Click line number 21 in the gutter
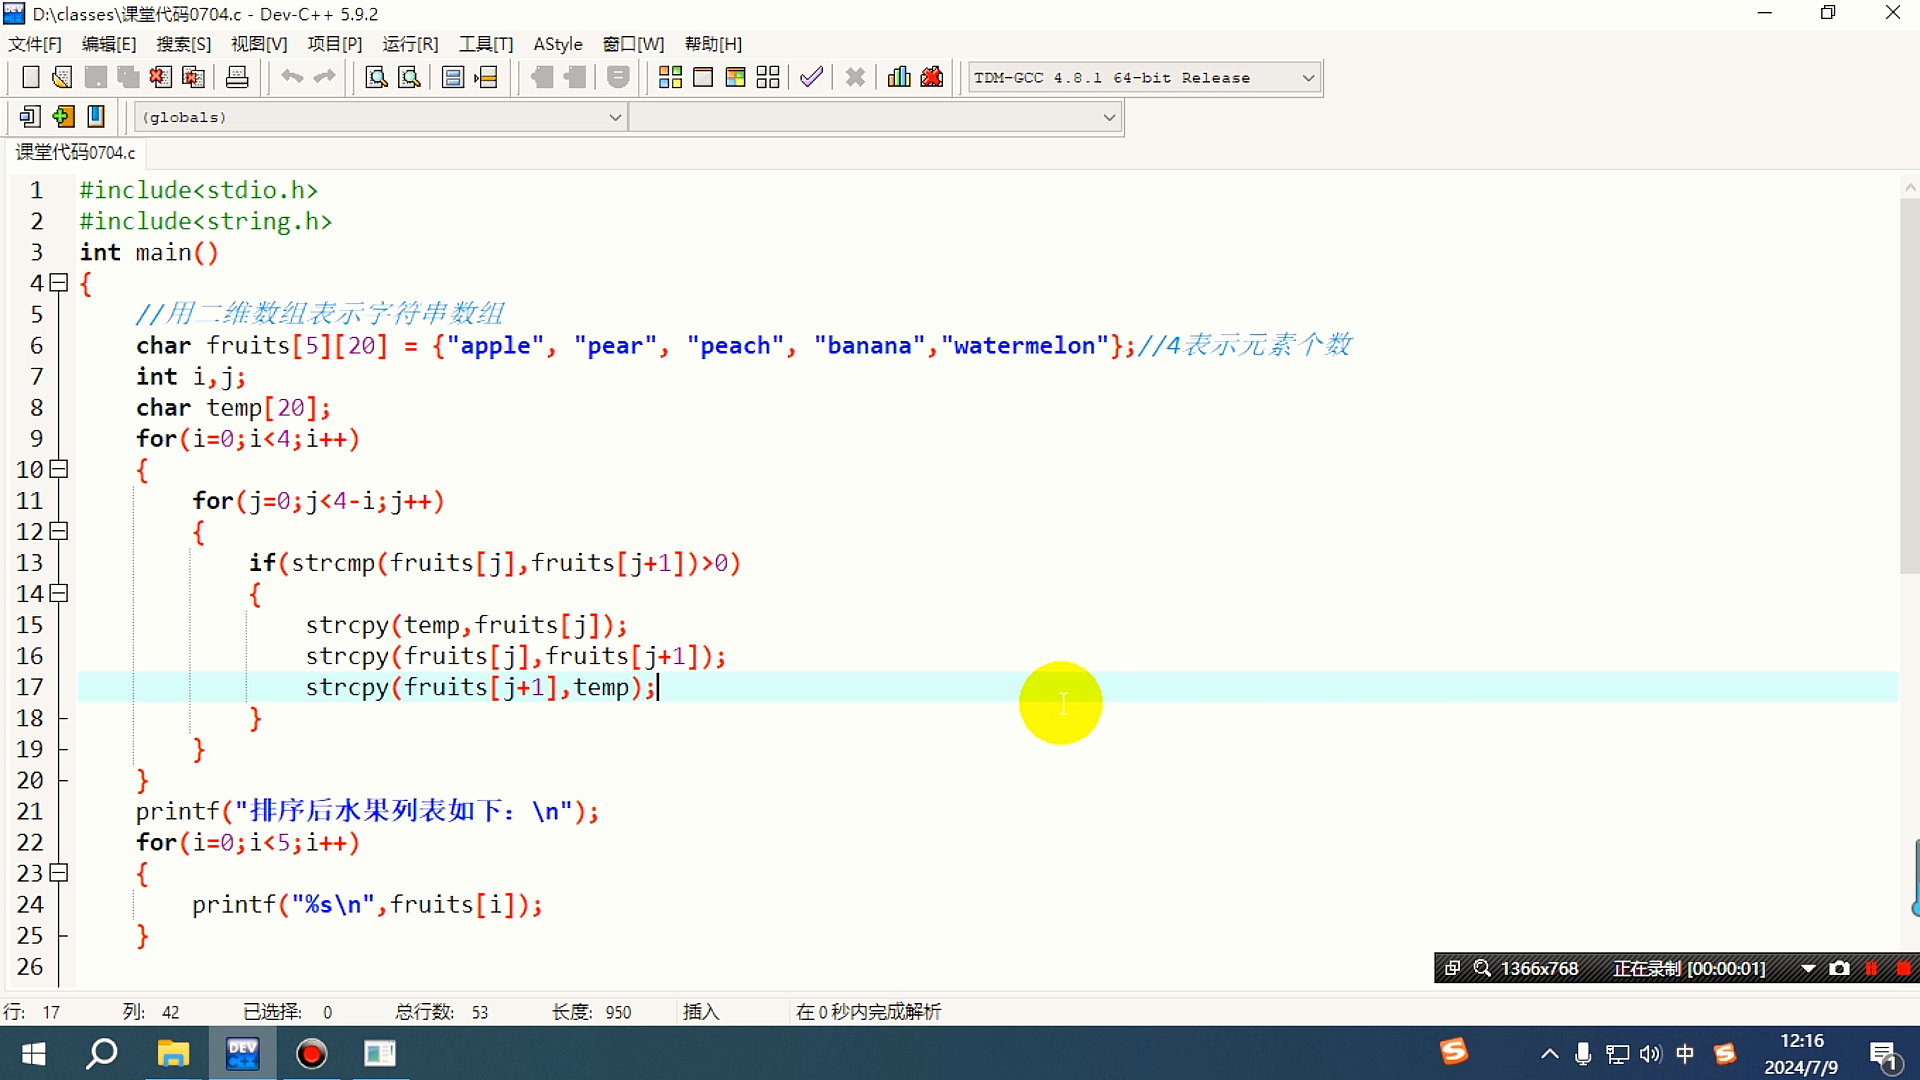Screen dimensions: 1920x1080 (x=30, y=811)
